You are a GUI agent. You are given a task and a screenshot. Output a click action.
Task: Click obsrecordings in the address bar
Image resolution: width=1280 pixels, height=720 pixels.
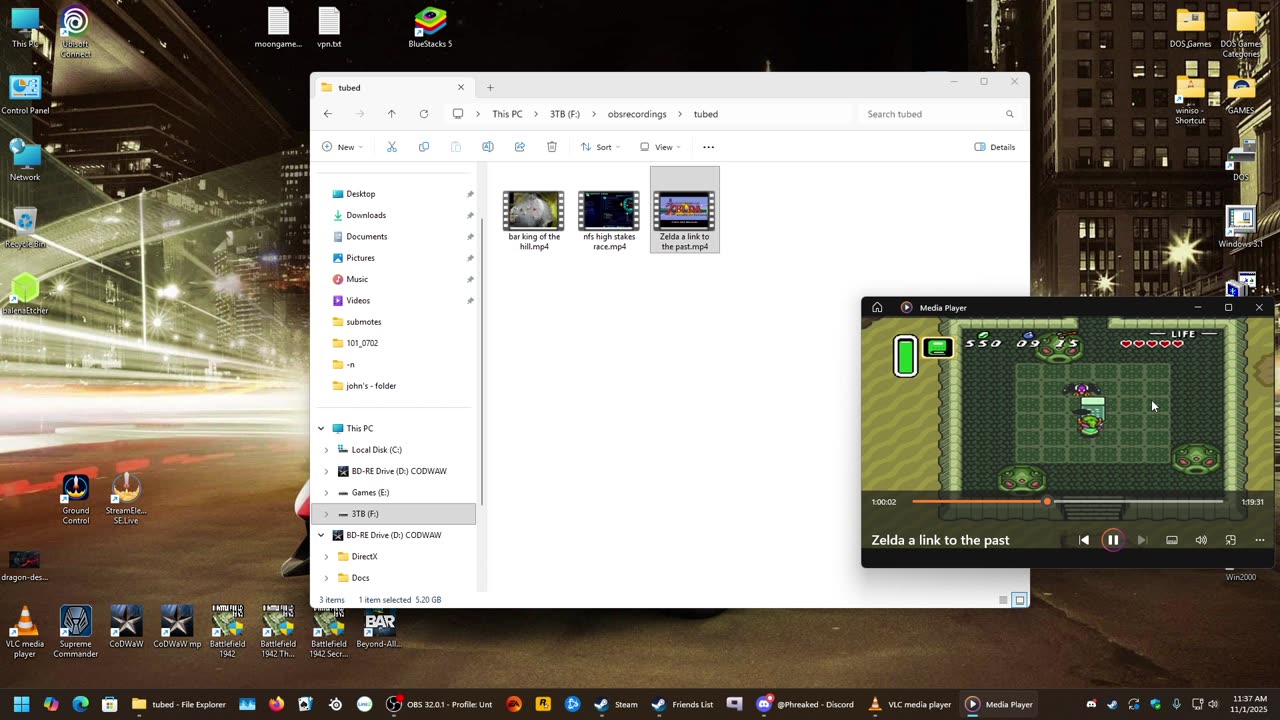point(637,114)
